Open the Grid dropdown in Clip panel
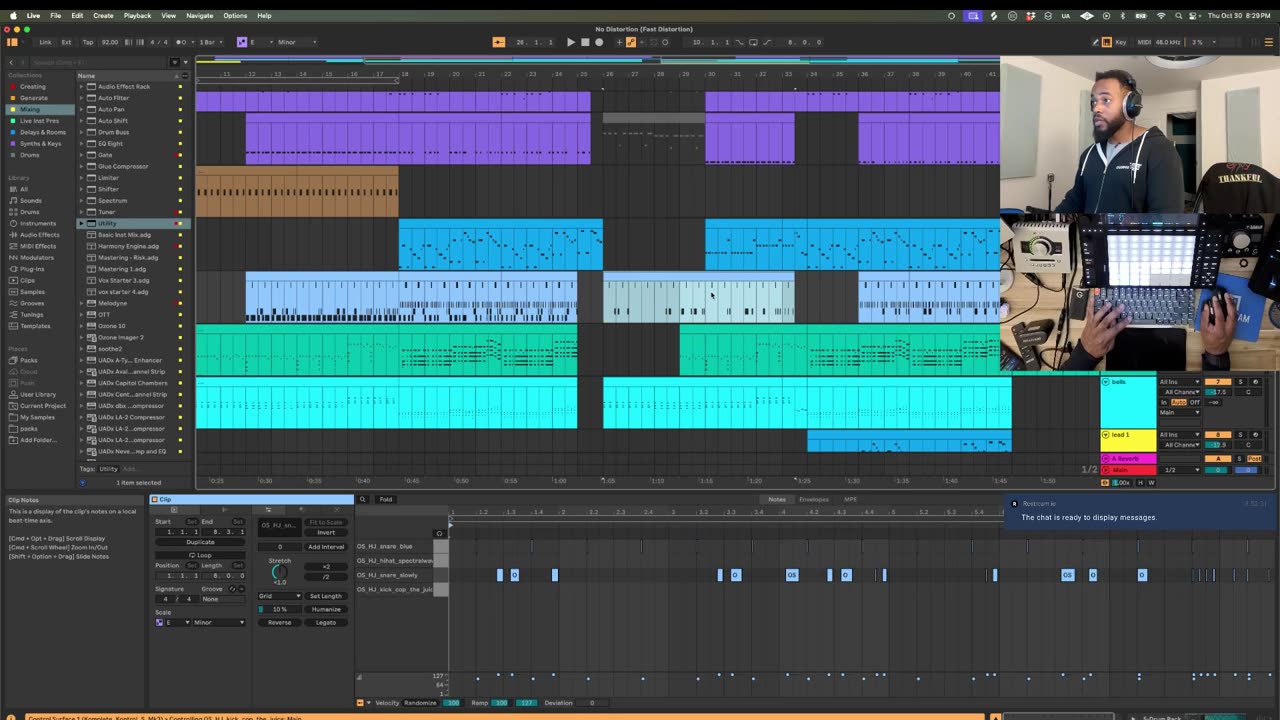 pyautogui.click(x=279, y=596)
